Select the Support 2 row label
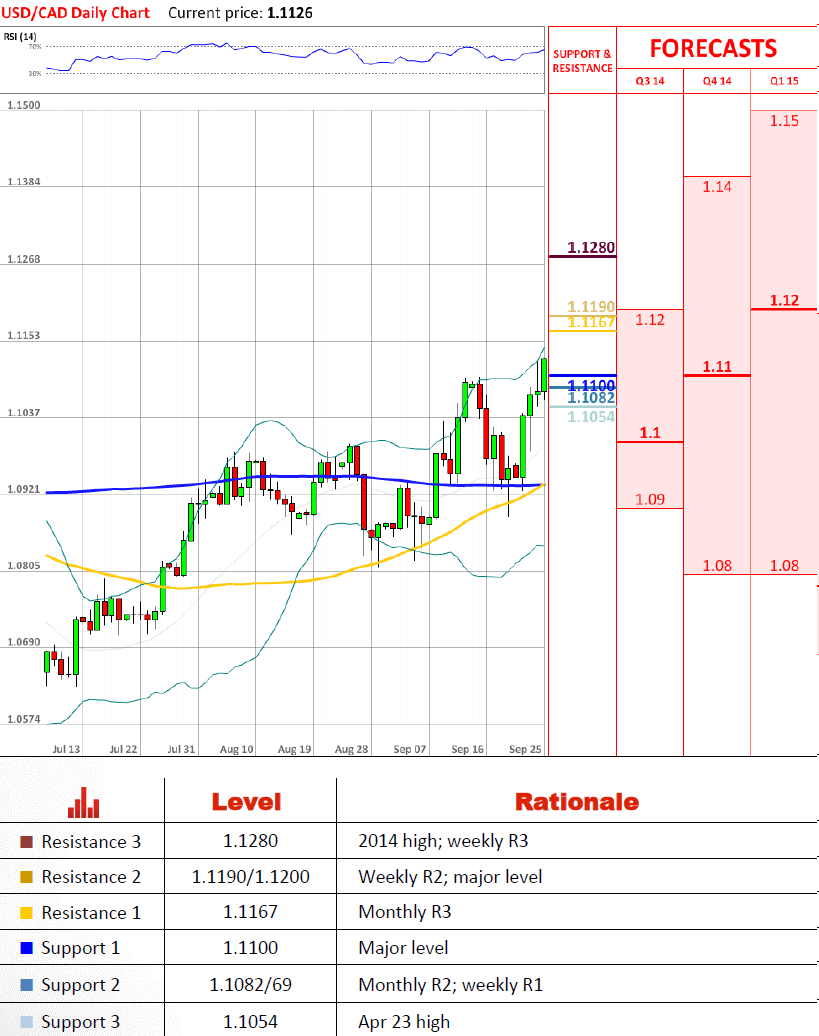The width and height of the screenshot is (819, 1036). (x=81, y=985)
